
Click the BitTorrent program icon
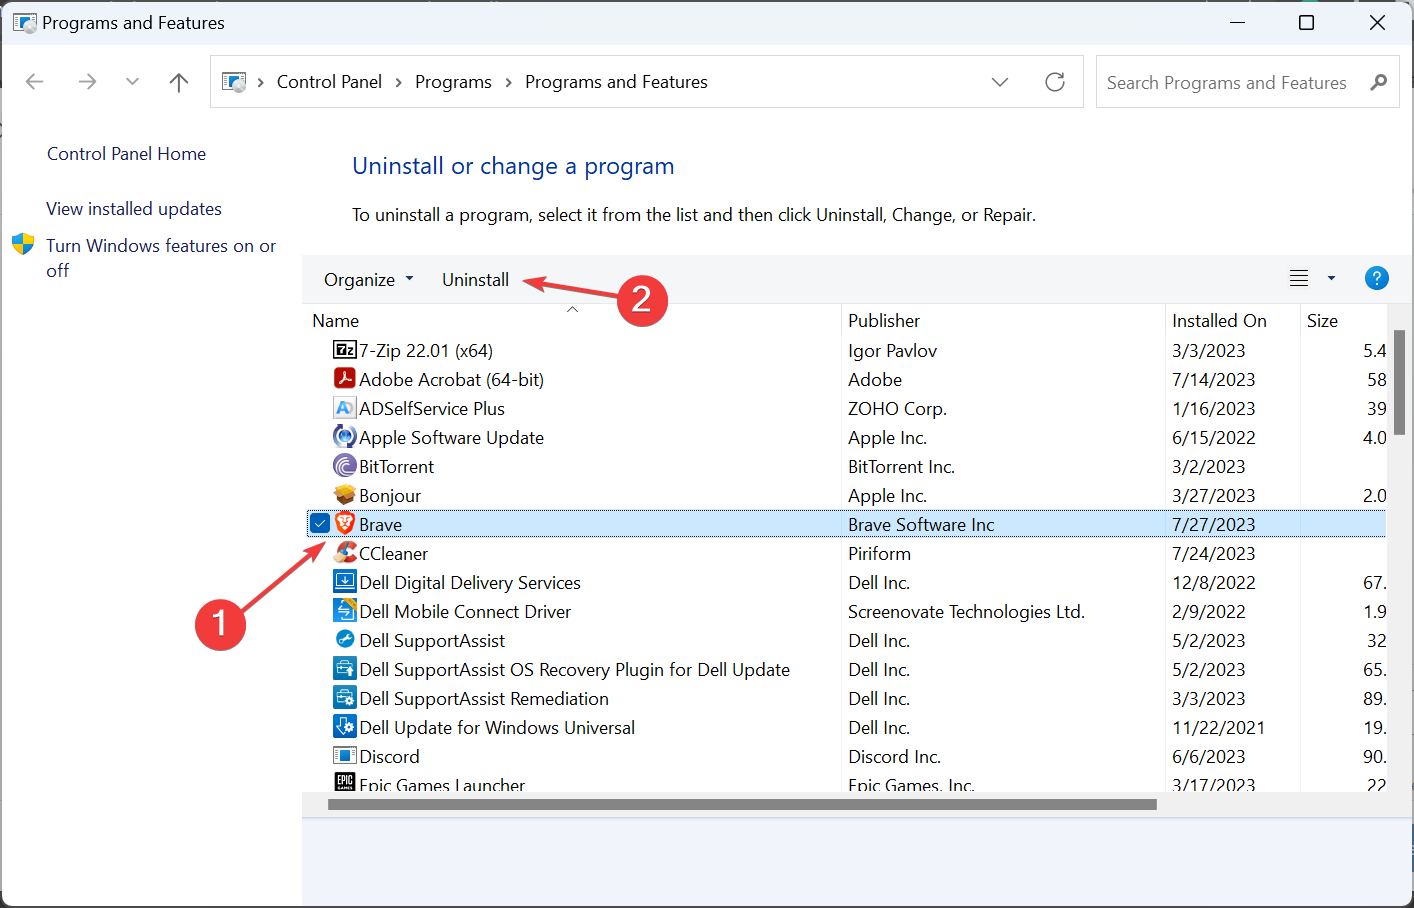click(345, 466)
